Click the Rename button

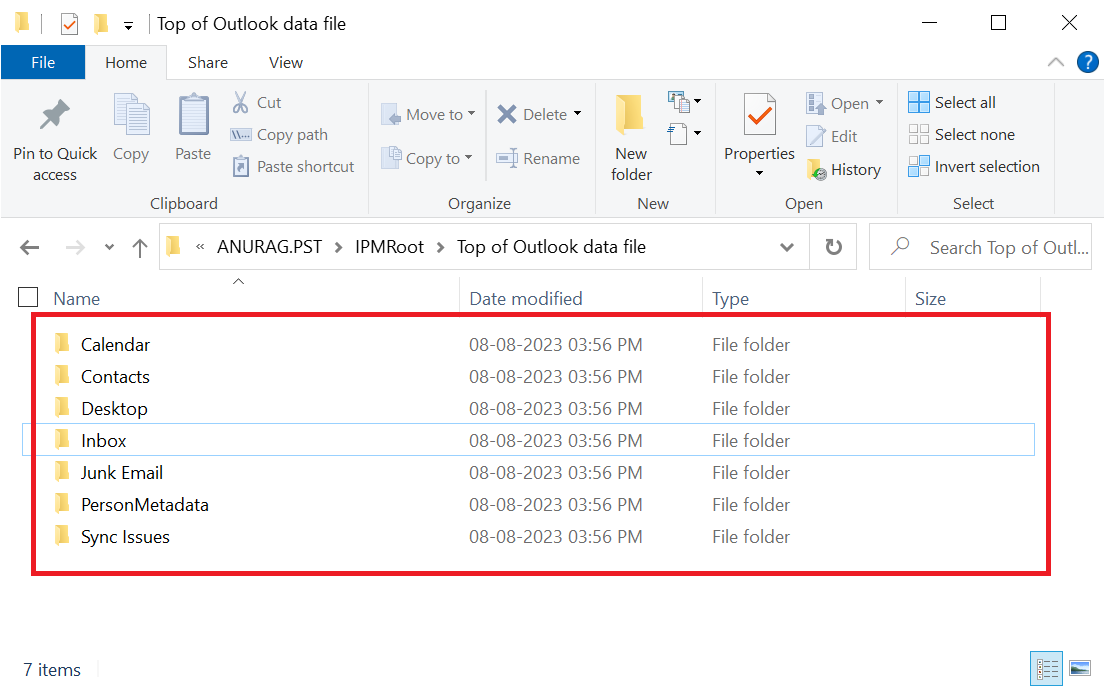538,159
